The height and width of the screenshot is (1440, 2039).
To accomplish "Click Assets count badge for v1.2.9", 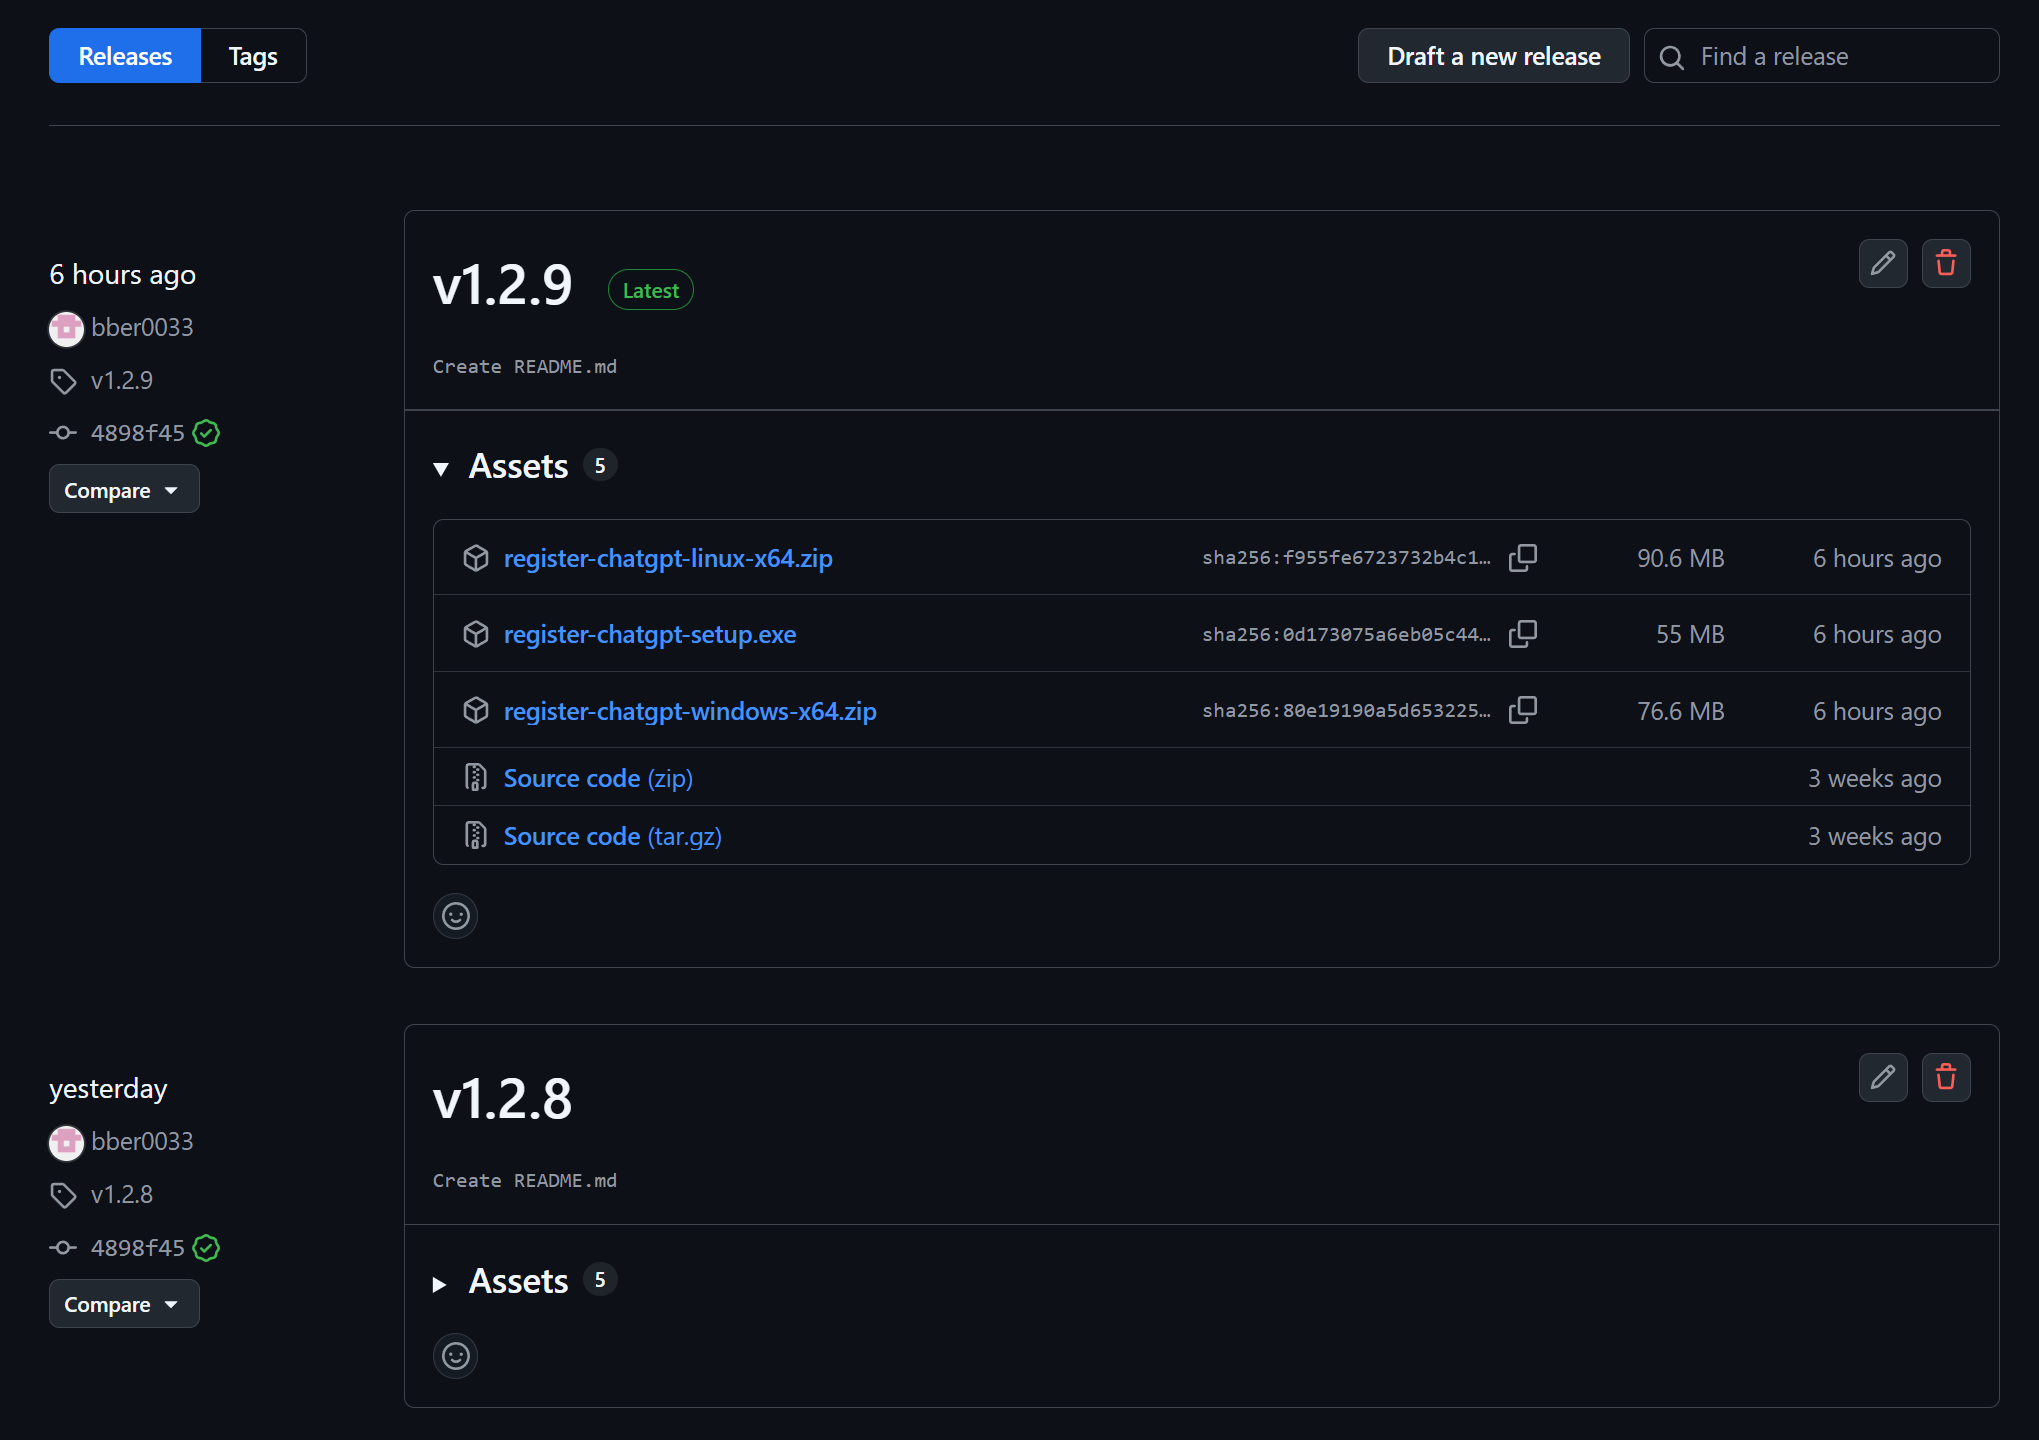I will coord(600,466).
